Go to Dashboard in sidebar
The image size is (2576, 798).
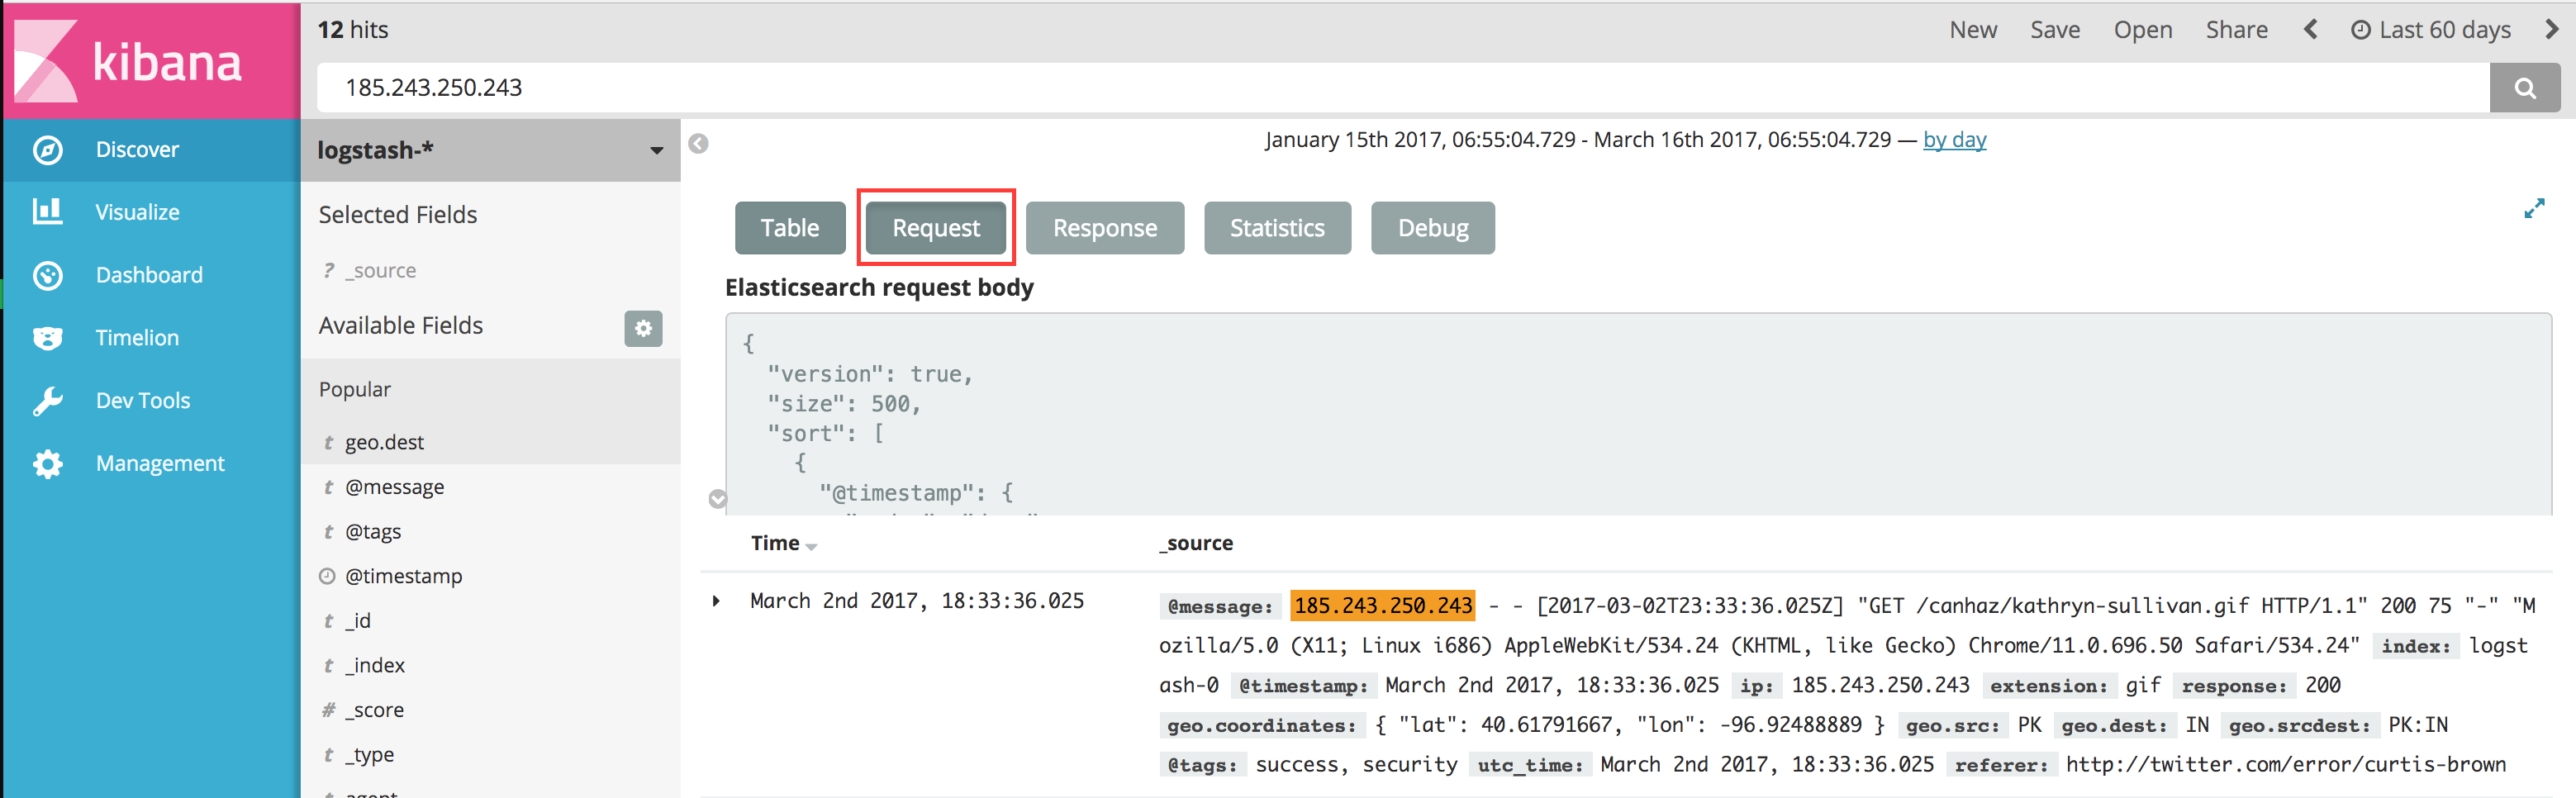coord(150,275)
